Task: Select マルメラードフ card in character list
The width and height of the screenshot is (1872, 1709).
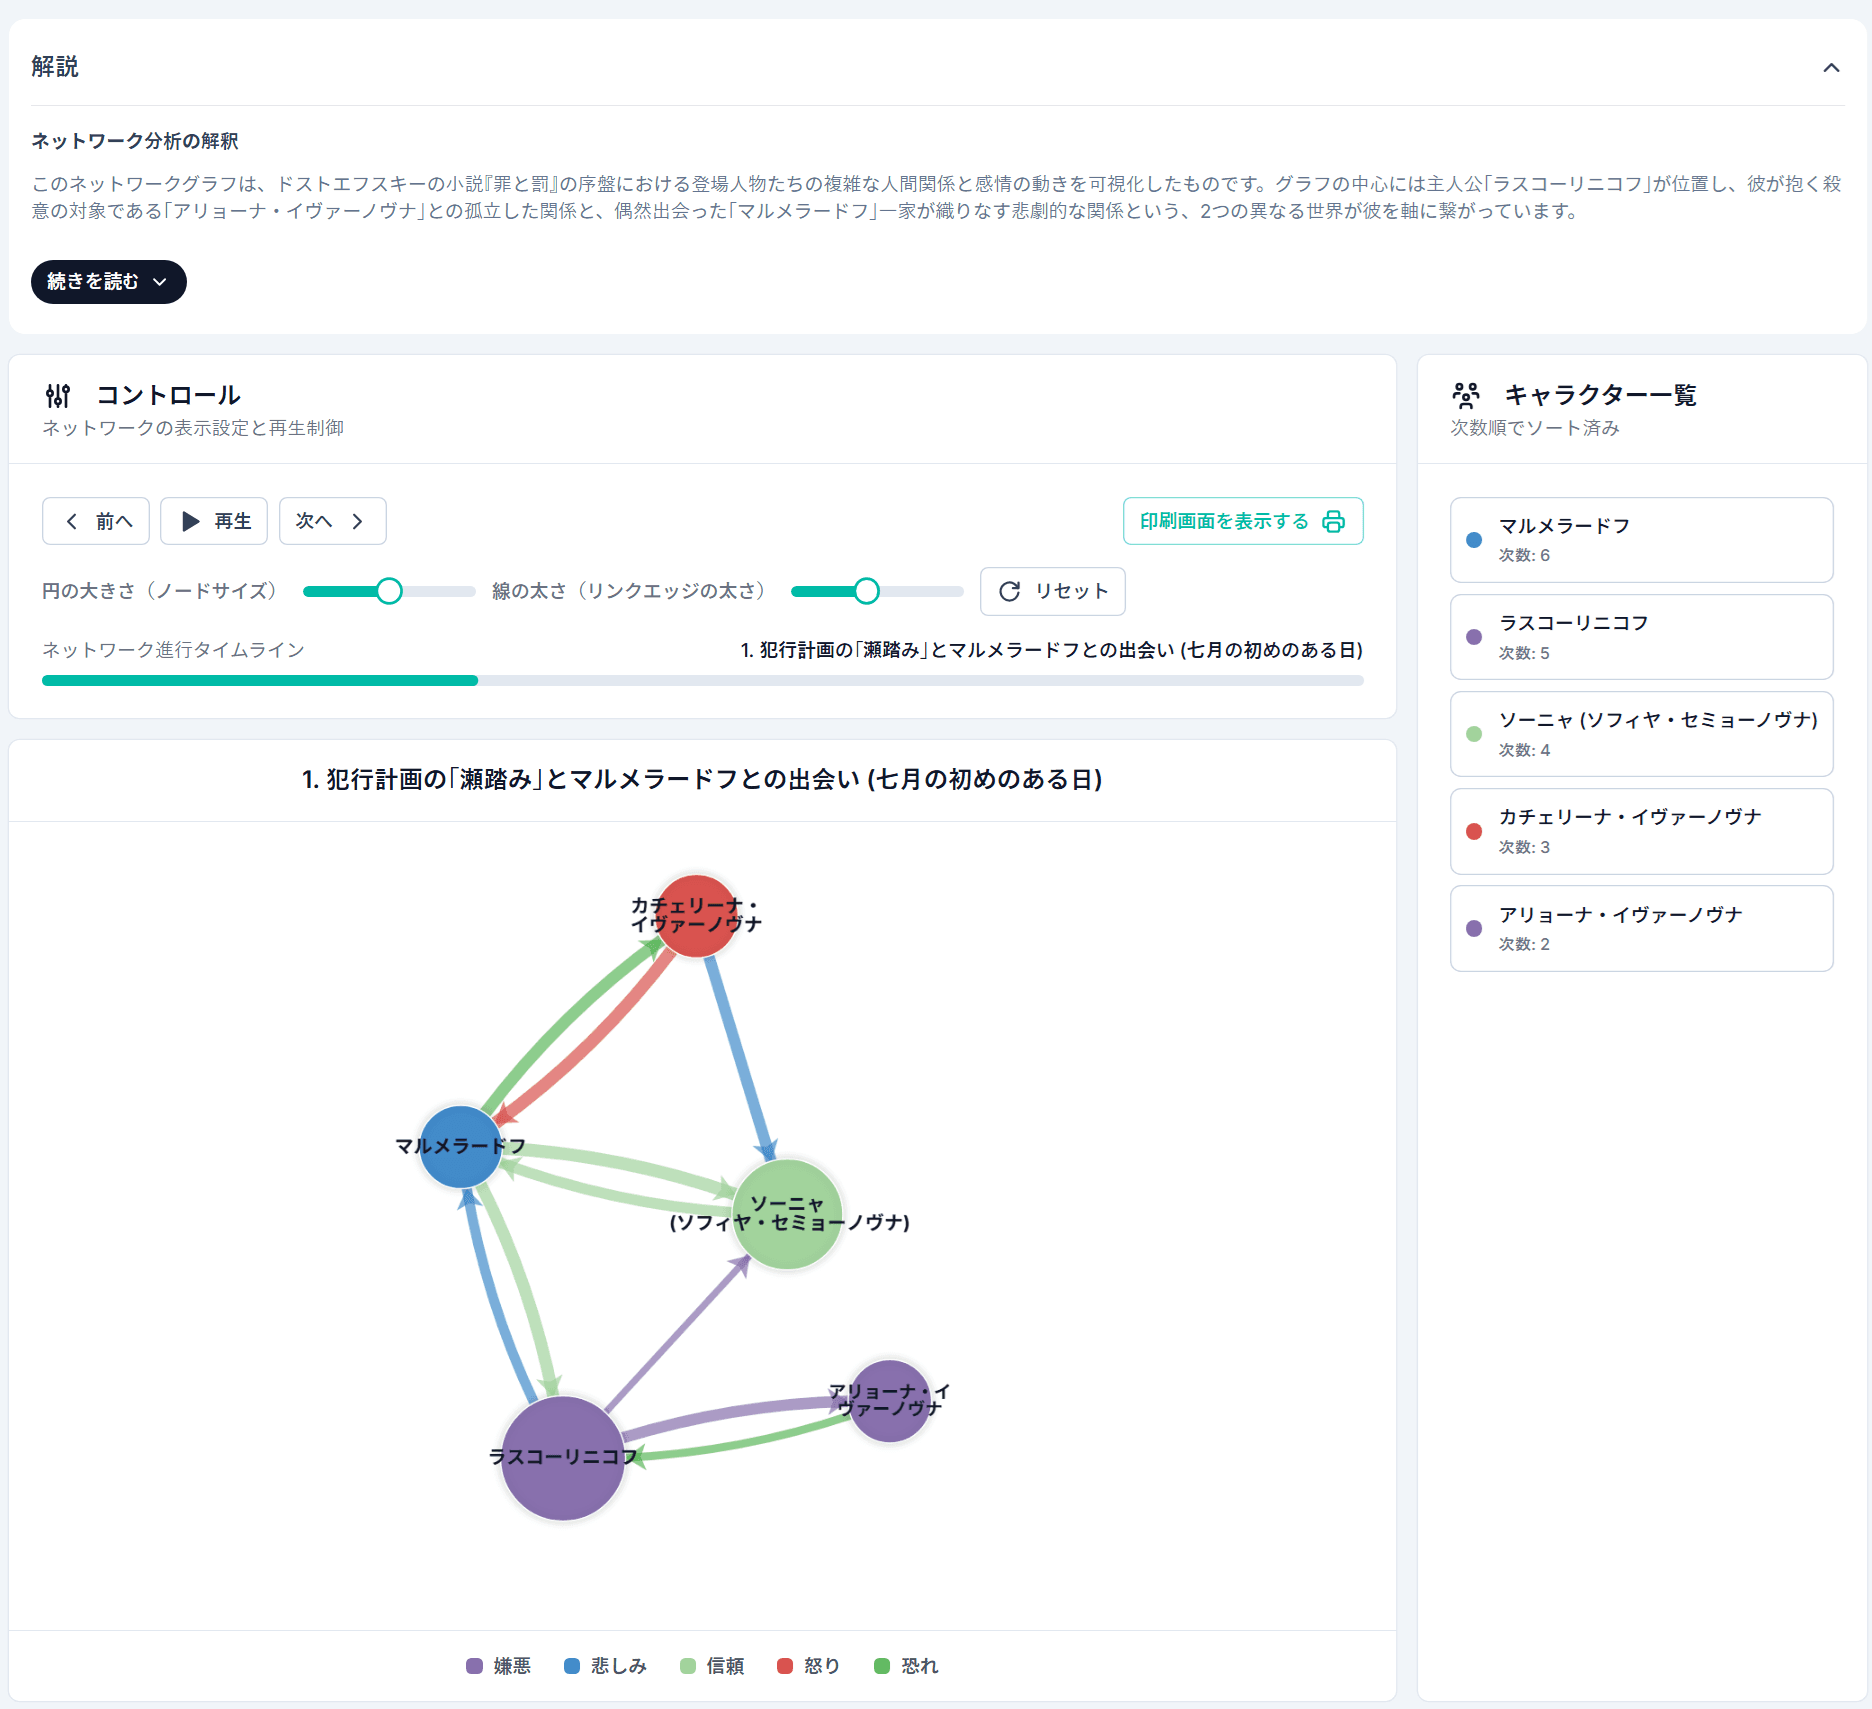Action: (1642, 540)
